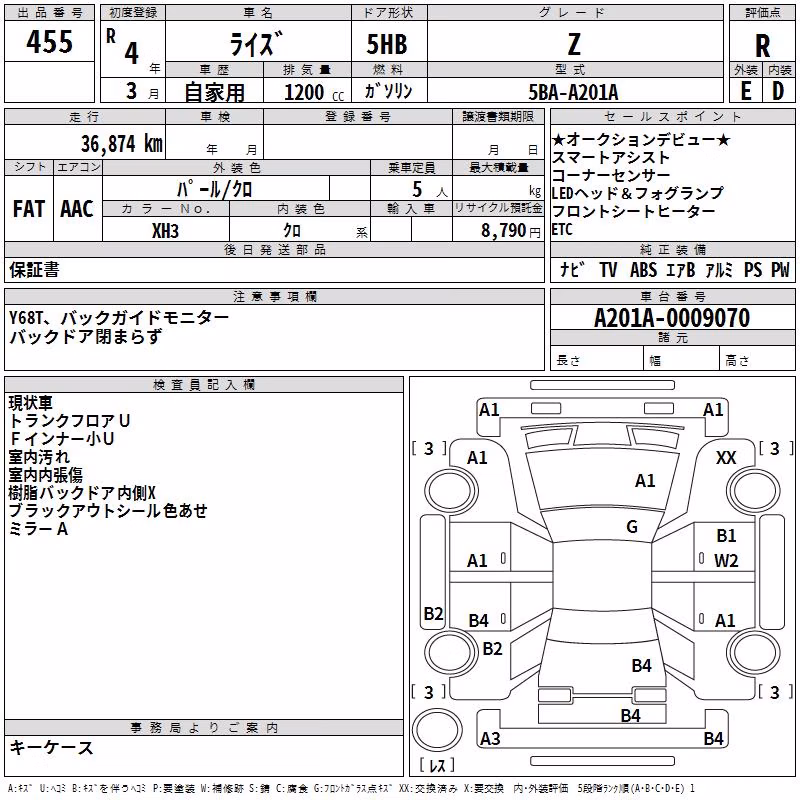Click ナビ in genuine equipment
Viewport: 800px width, 800px height.
(x=572, y=269)
